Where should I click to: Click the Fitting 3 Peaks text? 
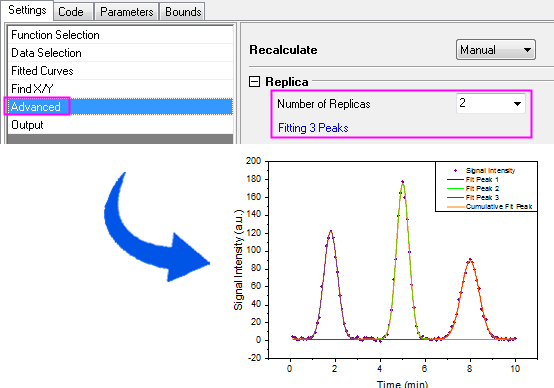point(313,128)
